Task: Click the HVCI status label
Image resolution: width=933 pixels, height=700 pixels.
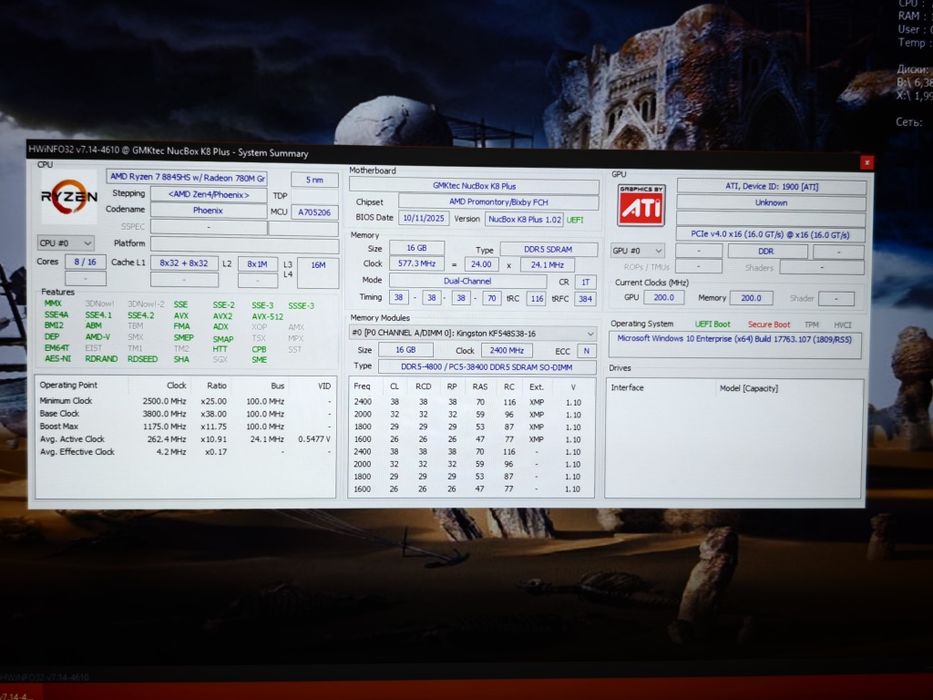Action: pyautogui.click(x=843, y=325)
